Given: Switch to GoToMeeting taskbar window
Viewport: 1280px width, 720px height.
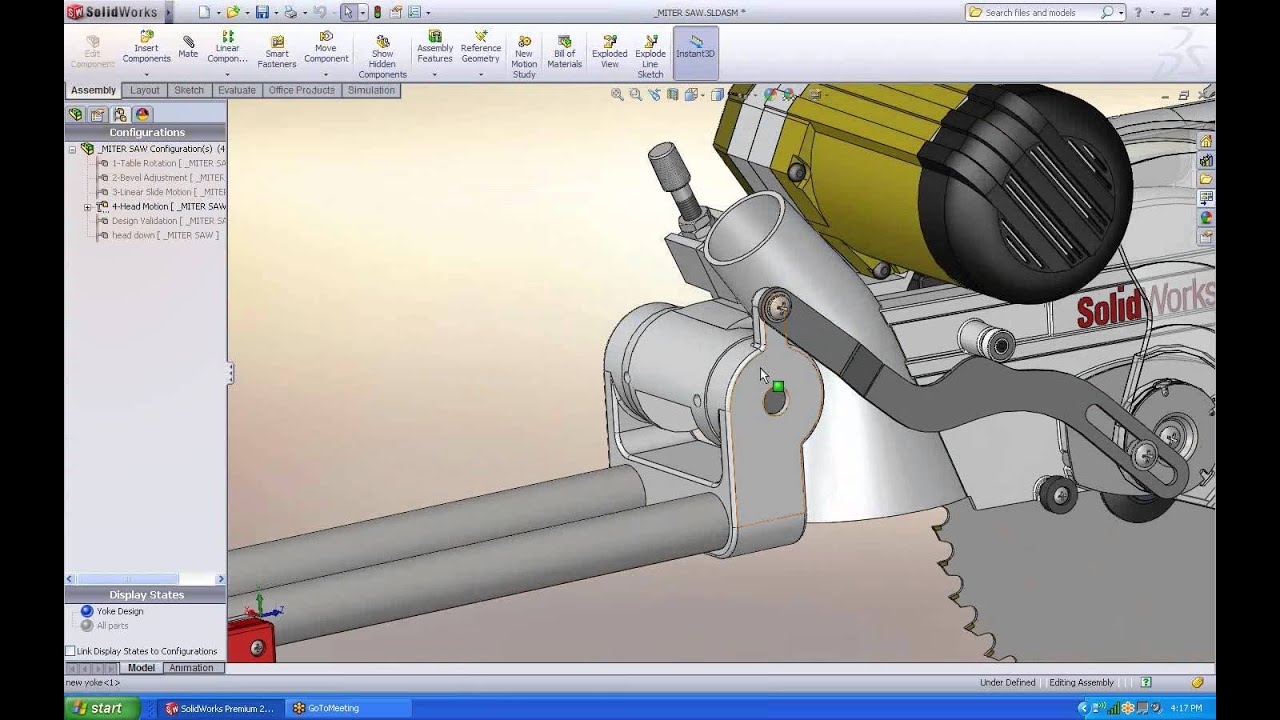Looking at the screenshot, I should [x=348, y=708].
